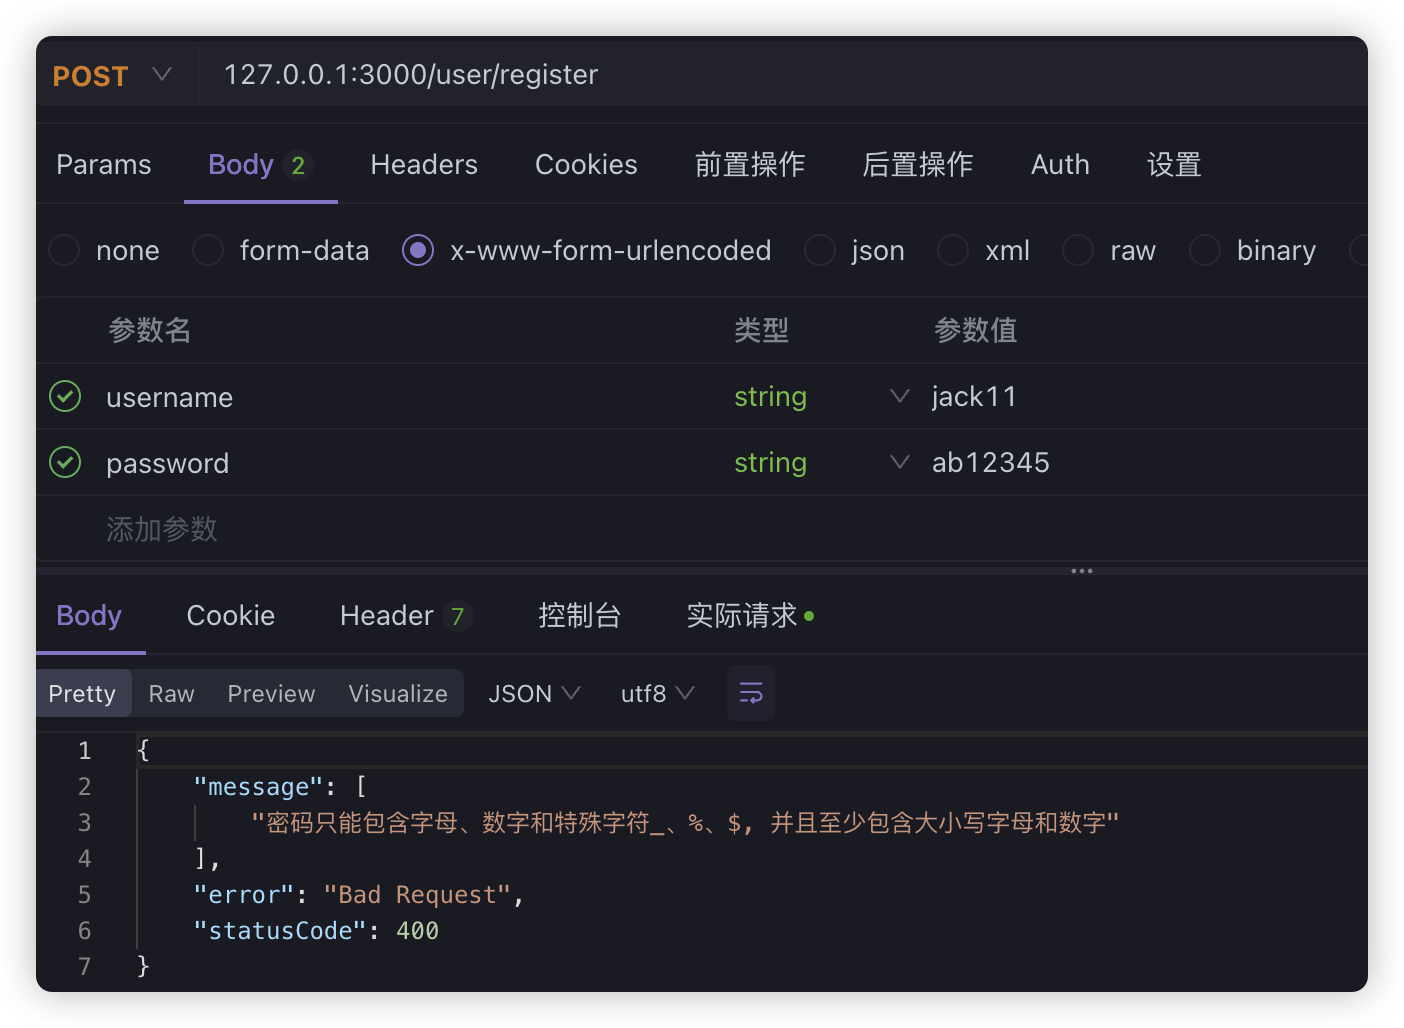Toggle word wrap icon in response toolbar
Screen dimensions: 1404x1028
coord(750,693)
